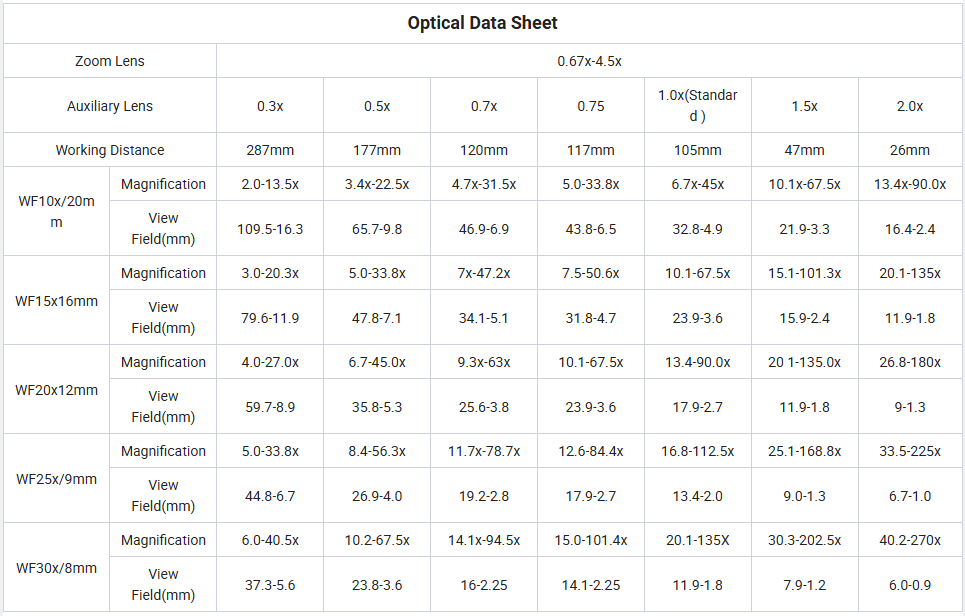This screenshot has width=965, height=616.
Task: Click the WF10x/20mm eyepiece label
Action: click(56, 211)
